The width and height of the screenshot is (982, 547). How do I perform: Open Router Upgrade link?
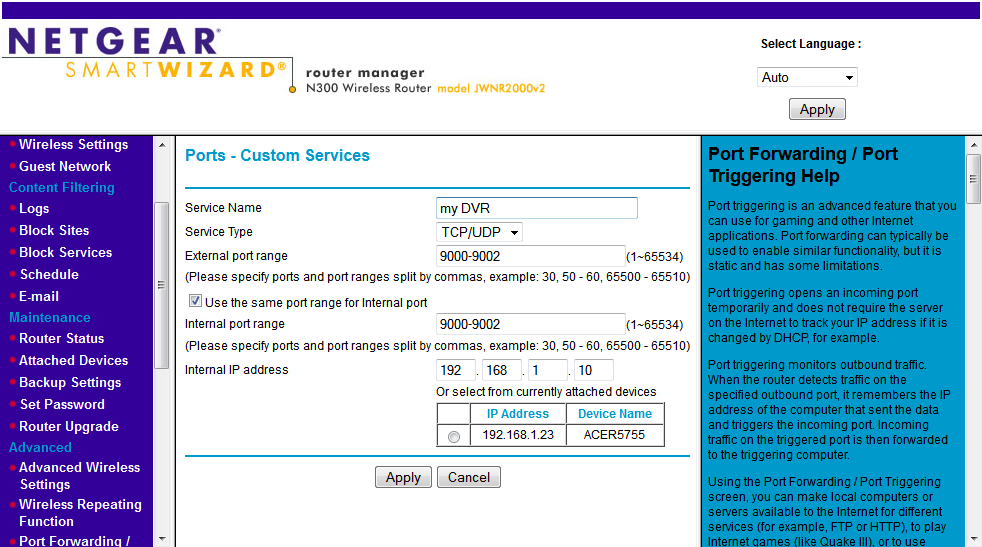click(x=68, y=426)
